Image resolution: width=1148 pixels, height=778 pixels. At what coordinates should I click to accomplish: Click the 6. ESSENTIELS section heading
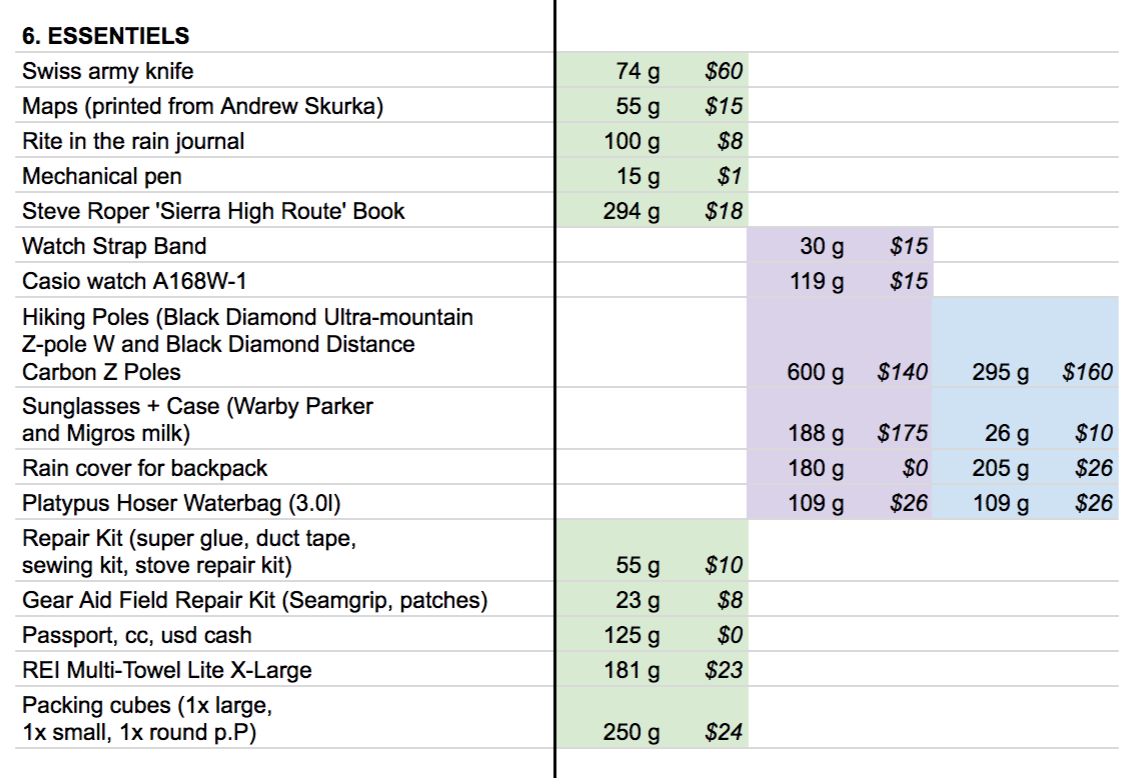click(105, 36)
